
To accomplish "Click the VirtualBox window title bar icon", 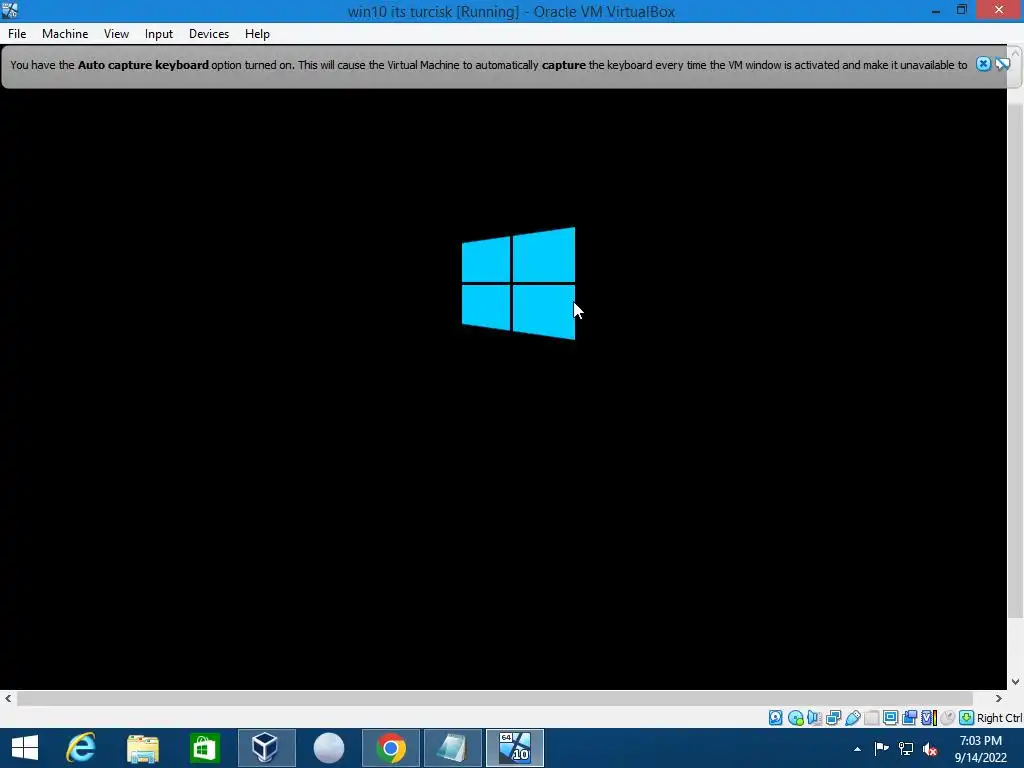I will 10,10.
